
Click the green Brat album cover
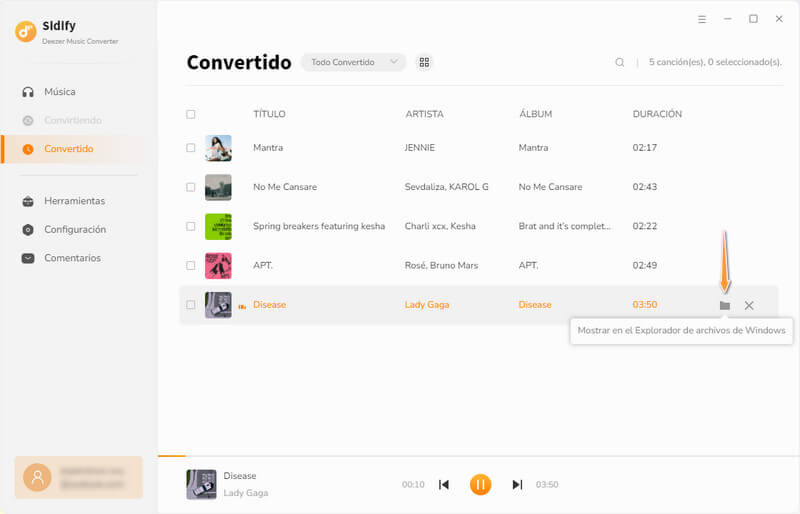tap(218, 227)
